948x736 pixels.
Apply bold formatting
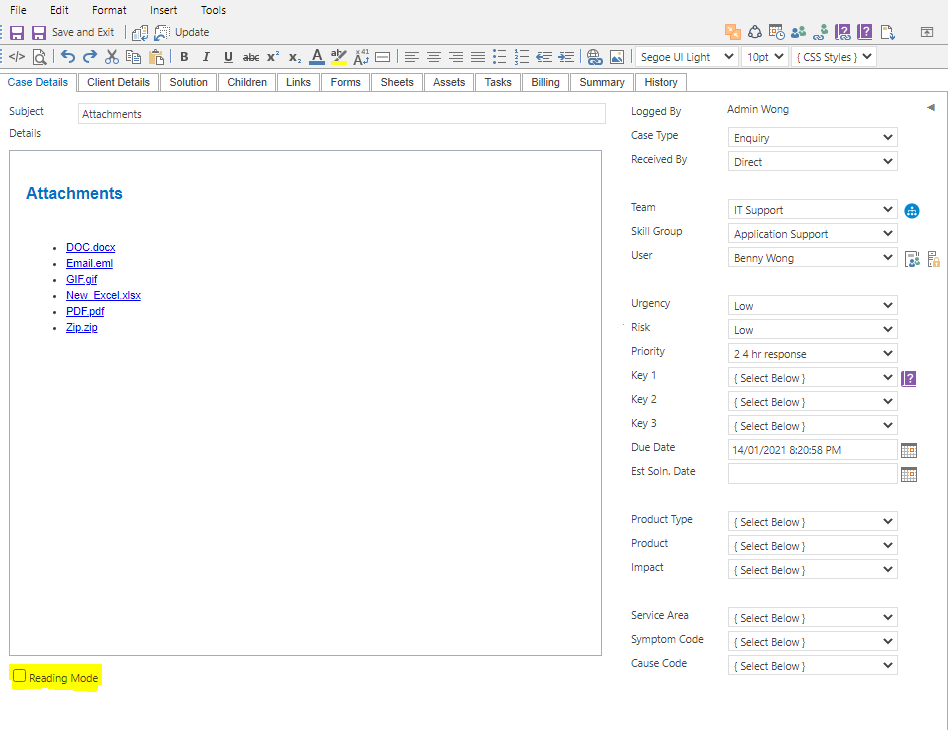(184, 57)
